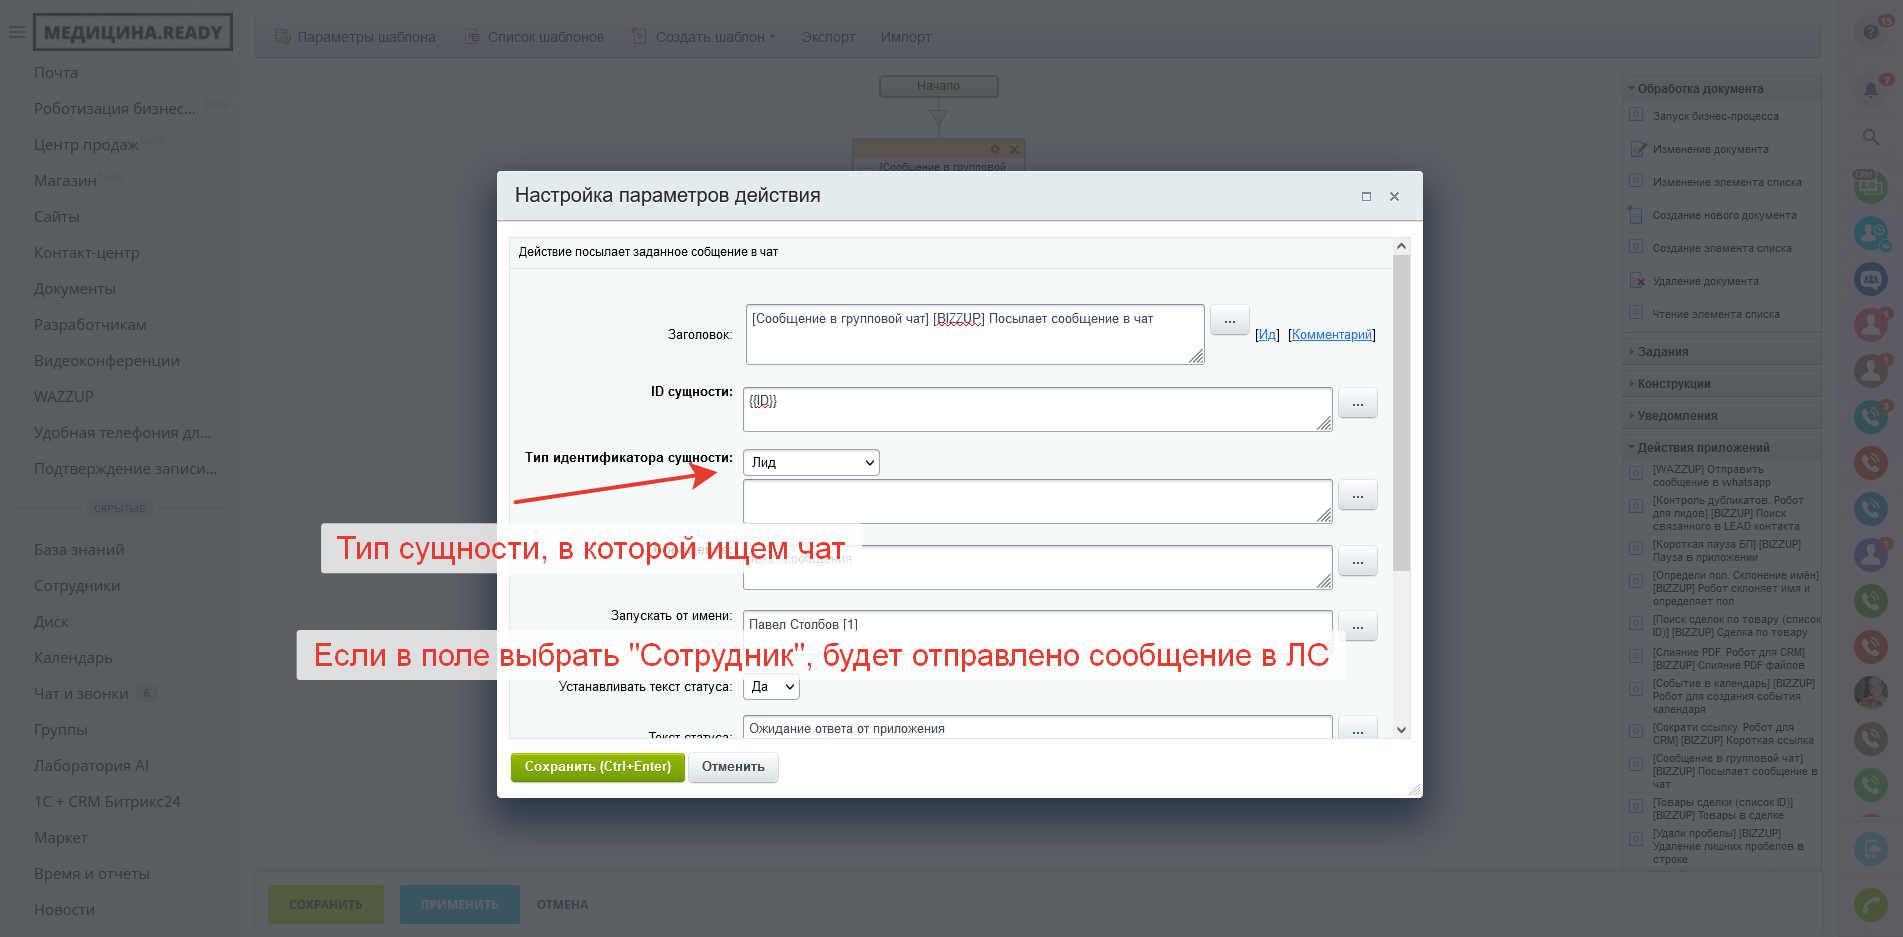Click the МЕДИЦИНА.READY logo
Viewport: 1903px width, 937px height.
(x=133, y=32)
